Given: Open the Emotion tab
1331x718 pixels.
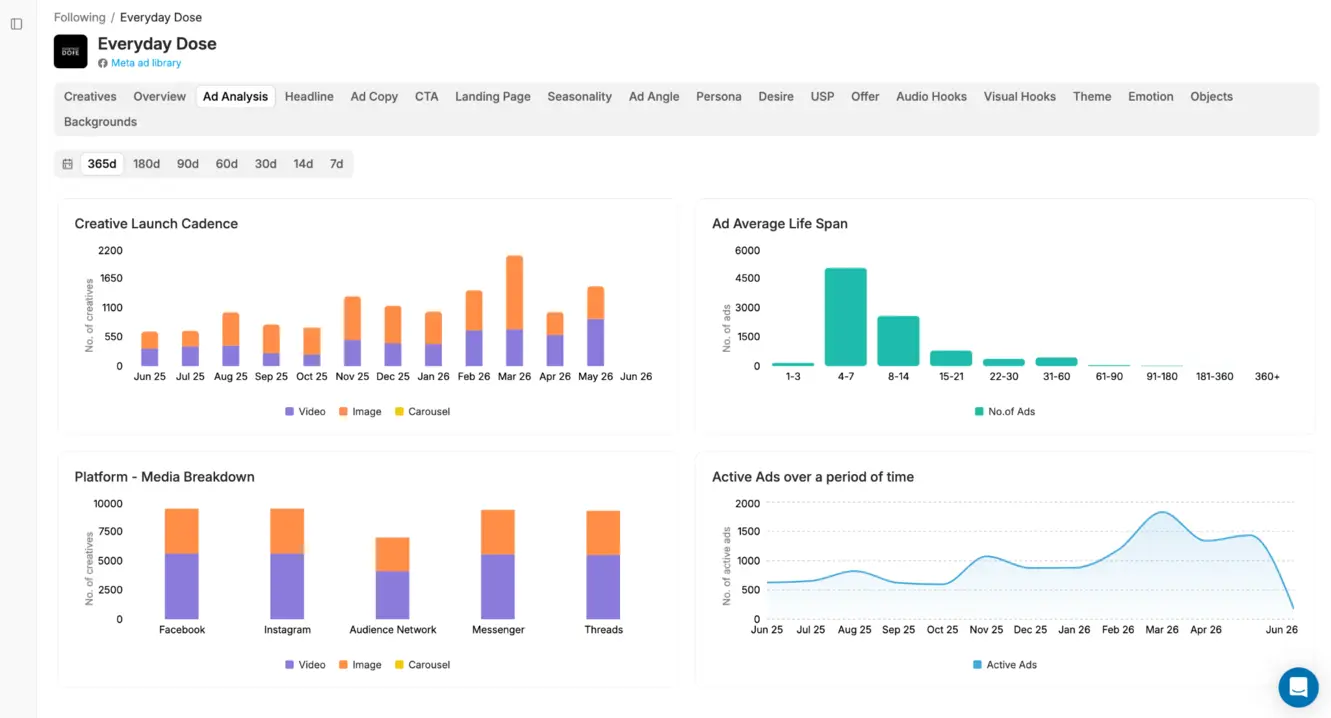Looking at the screenshot, I should tap(1151, 97).
